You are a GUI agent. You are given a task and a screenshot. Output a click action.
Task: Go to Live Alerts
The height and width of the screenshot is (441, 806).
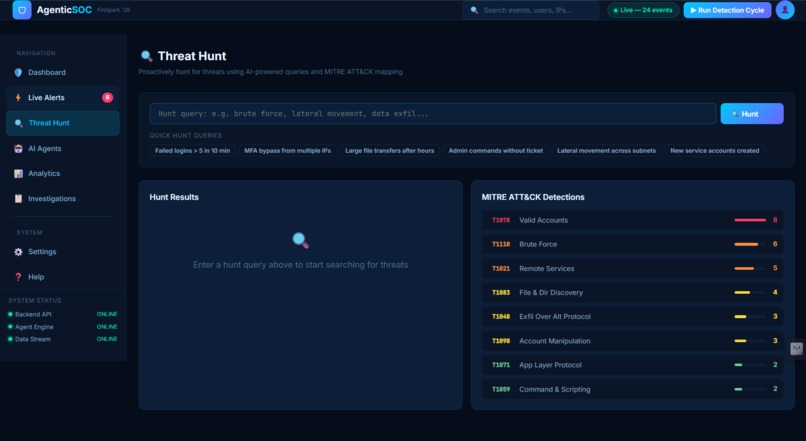(x=63, y=98)
